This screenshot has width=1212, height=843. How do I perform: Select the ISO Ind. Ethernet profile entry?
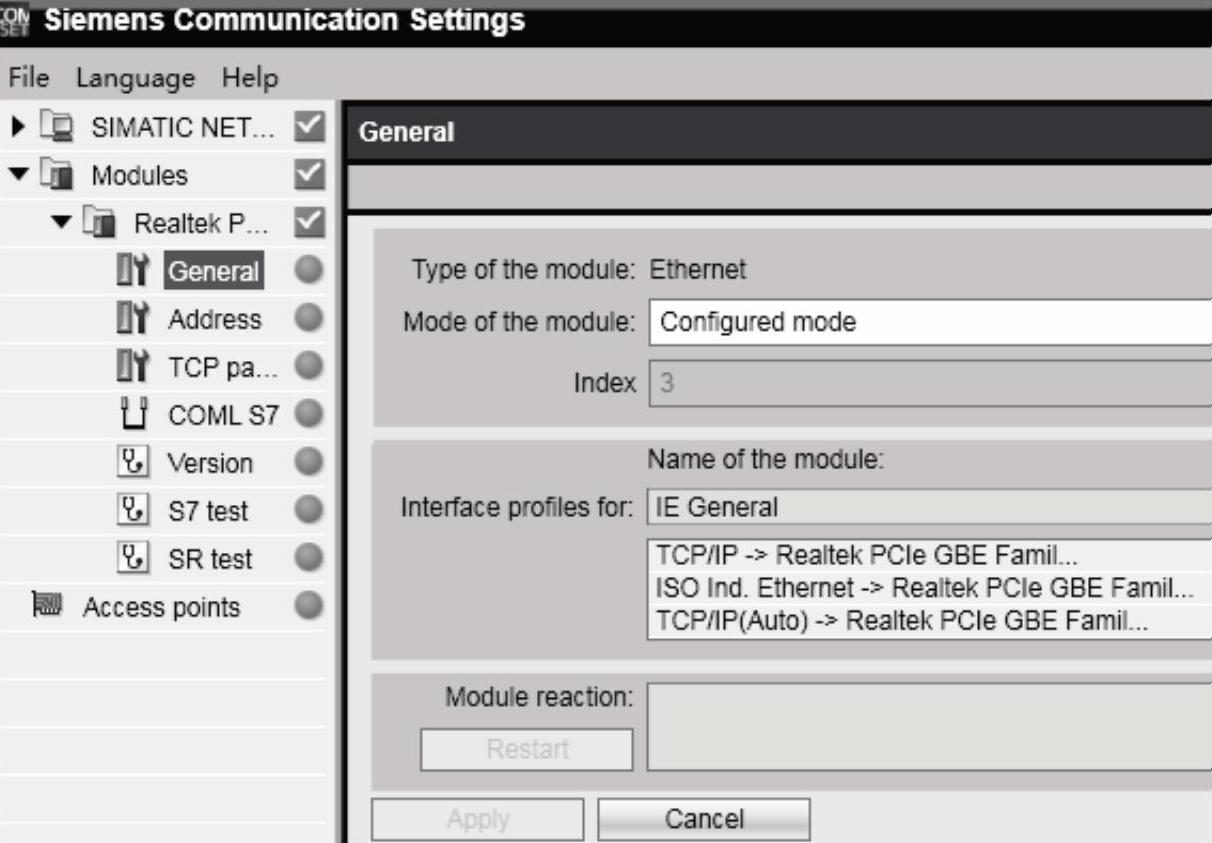coord(924,589)
